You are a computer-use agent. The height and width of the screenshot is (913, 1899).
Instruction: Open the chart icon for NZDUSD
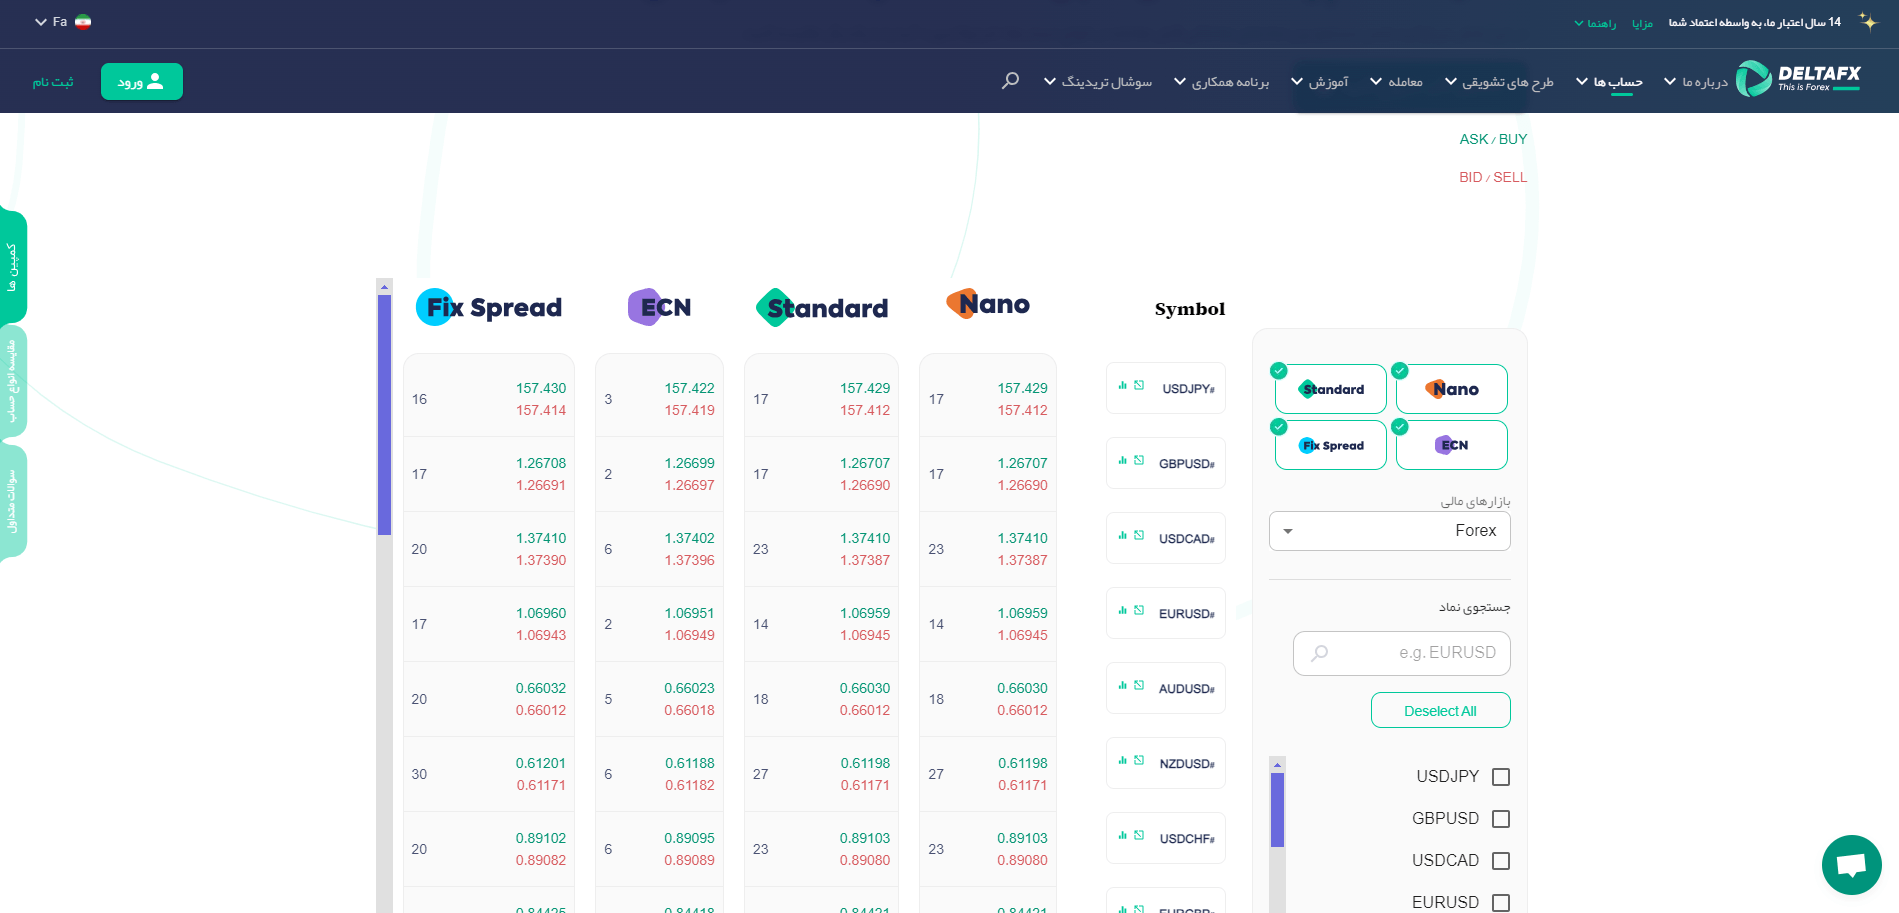tap(1123, 760)
